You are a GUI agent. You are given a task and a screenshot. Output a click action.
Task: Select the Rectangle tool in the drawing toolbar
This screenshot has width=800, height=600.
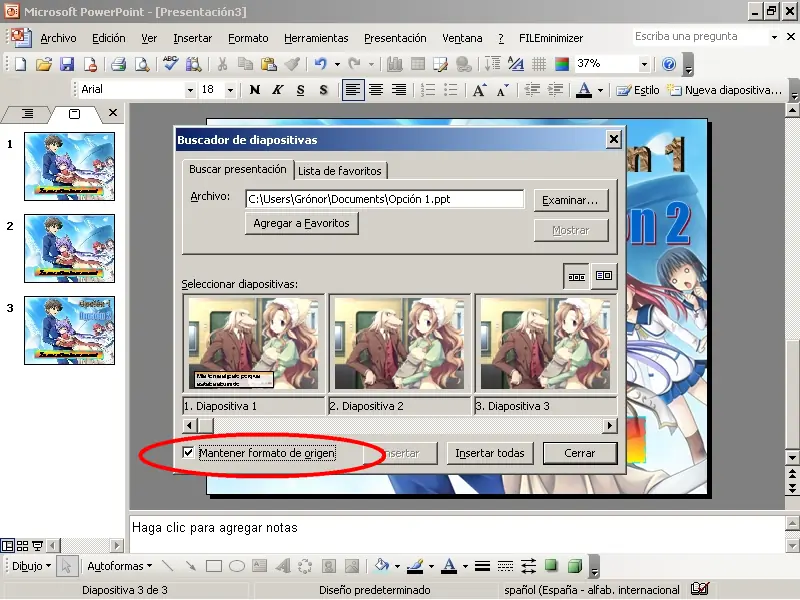point(214,566)
